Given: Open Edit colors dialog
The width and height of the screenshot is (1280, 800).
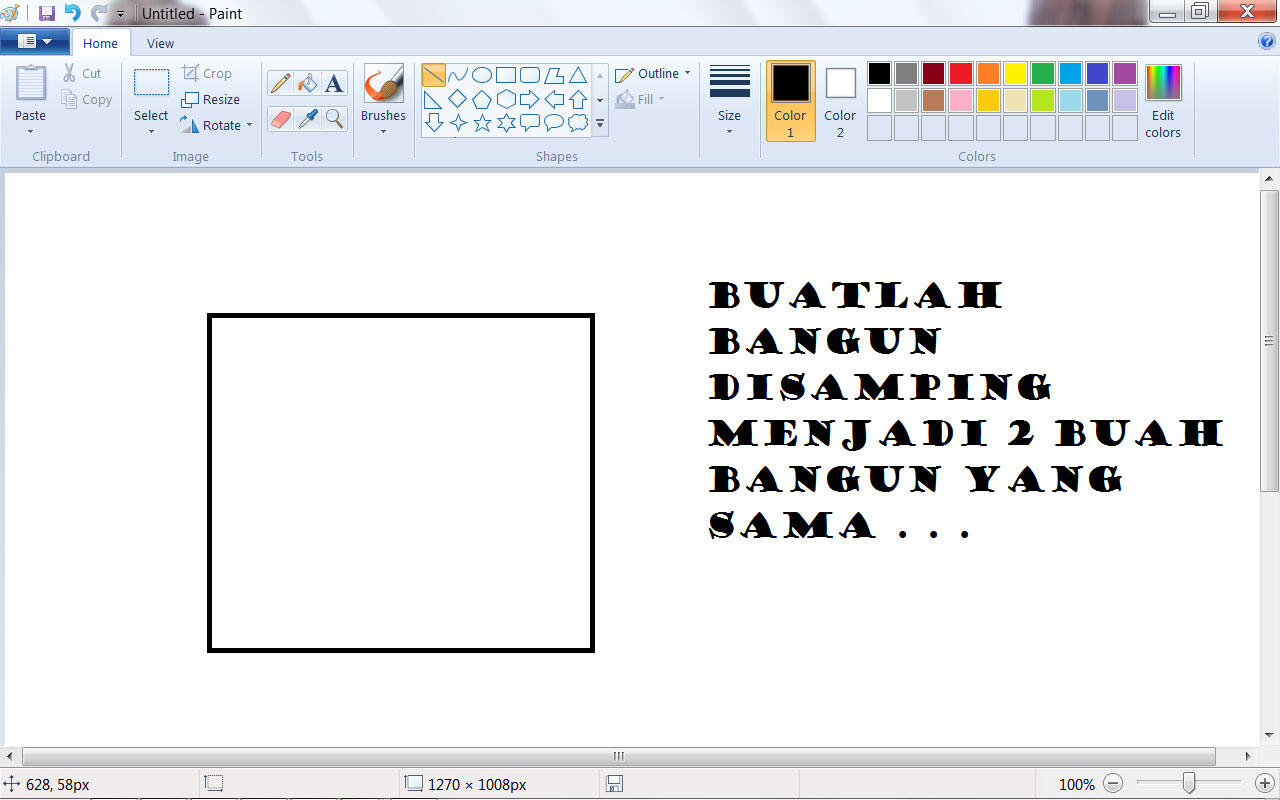Looking at the screenshot, I should coord(1163,101).
